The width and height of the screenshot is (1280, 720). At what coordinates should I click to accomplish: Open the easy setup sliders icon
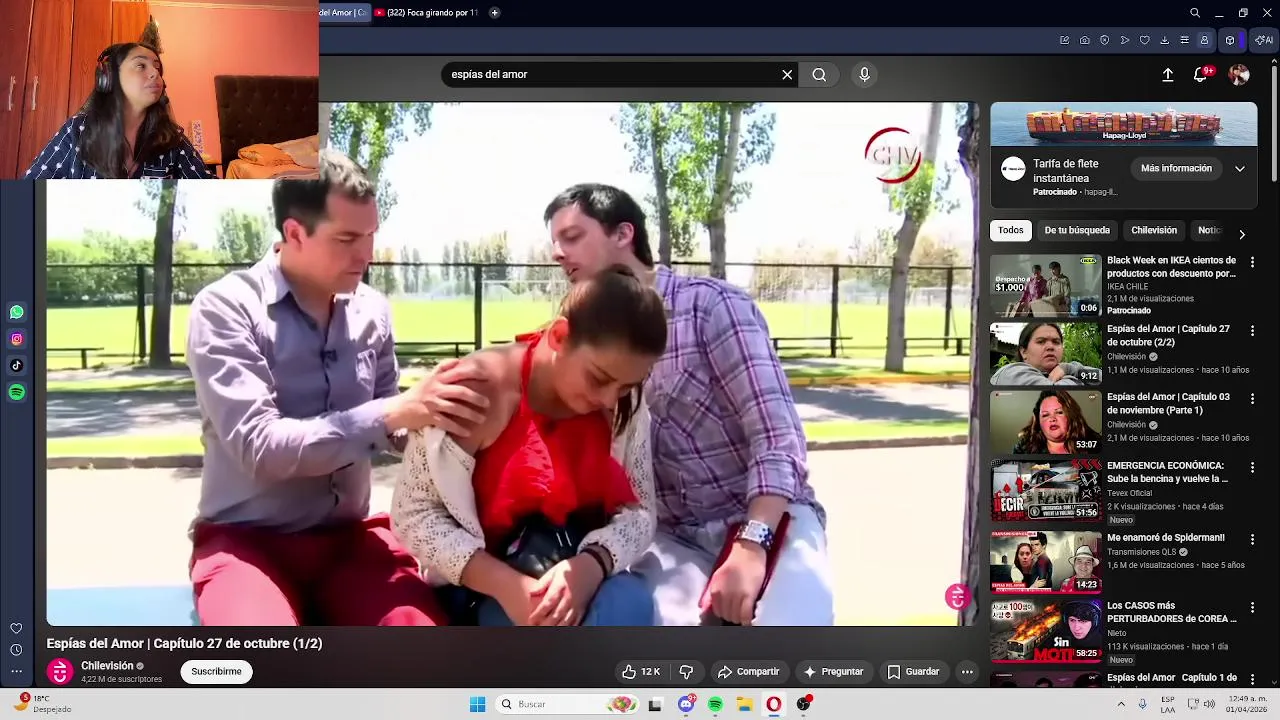pos(1185,40)
